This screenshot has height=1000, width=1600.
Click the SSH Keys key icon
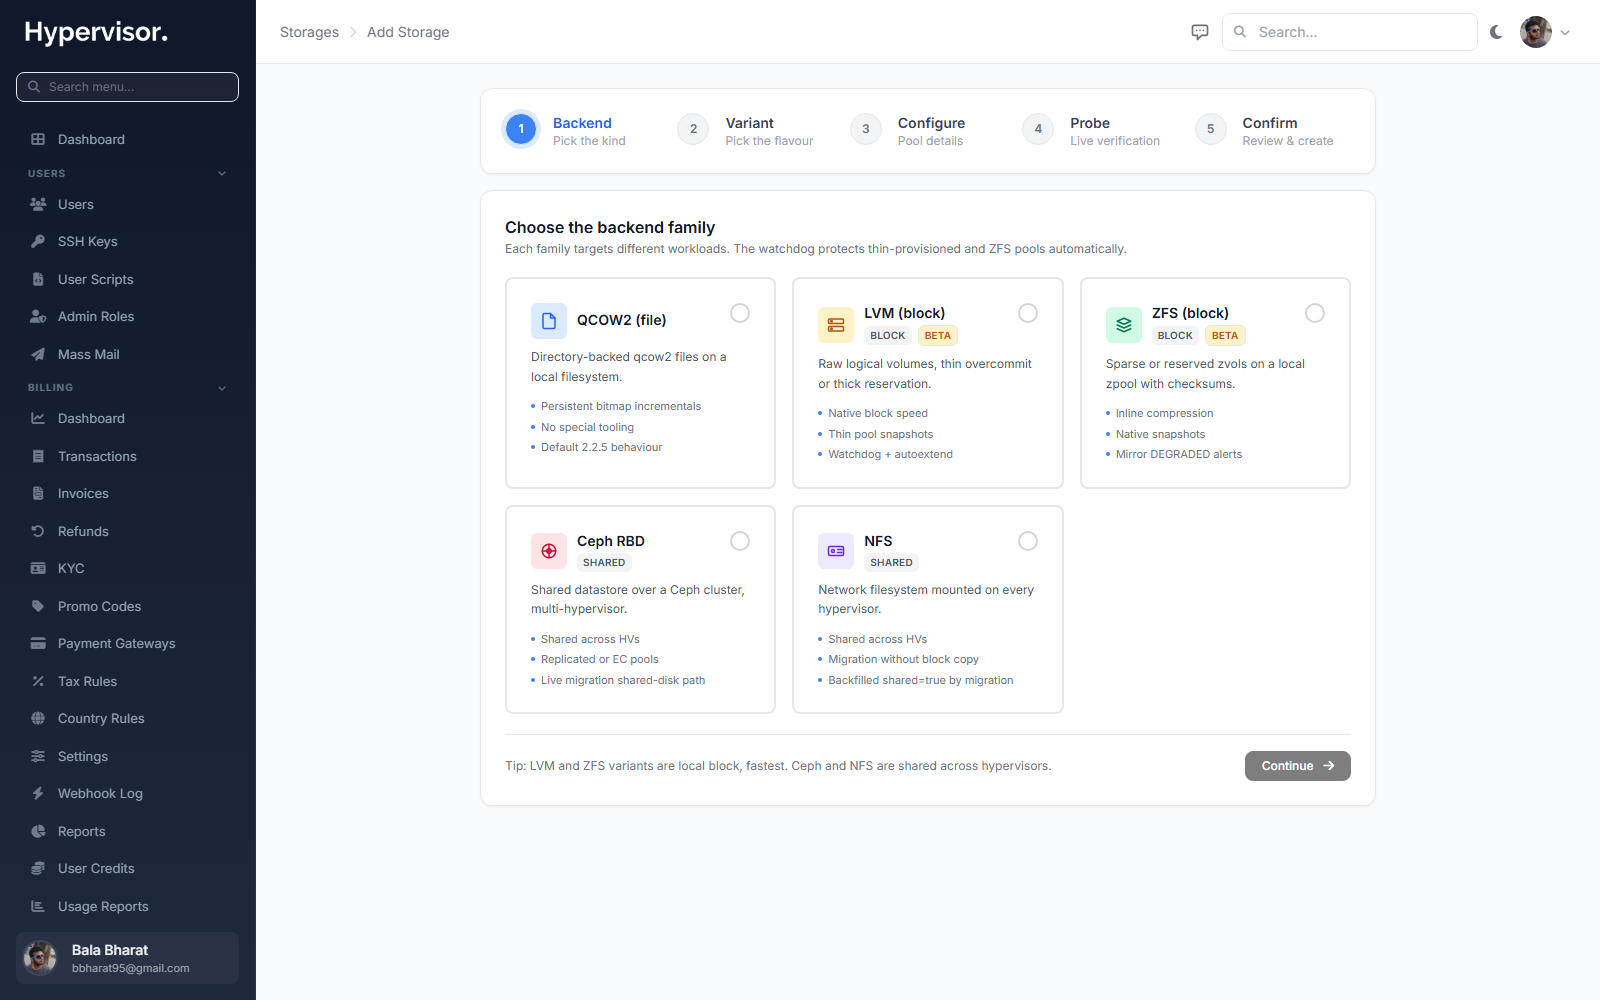tap(38, 241)
